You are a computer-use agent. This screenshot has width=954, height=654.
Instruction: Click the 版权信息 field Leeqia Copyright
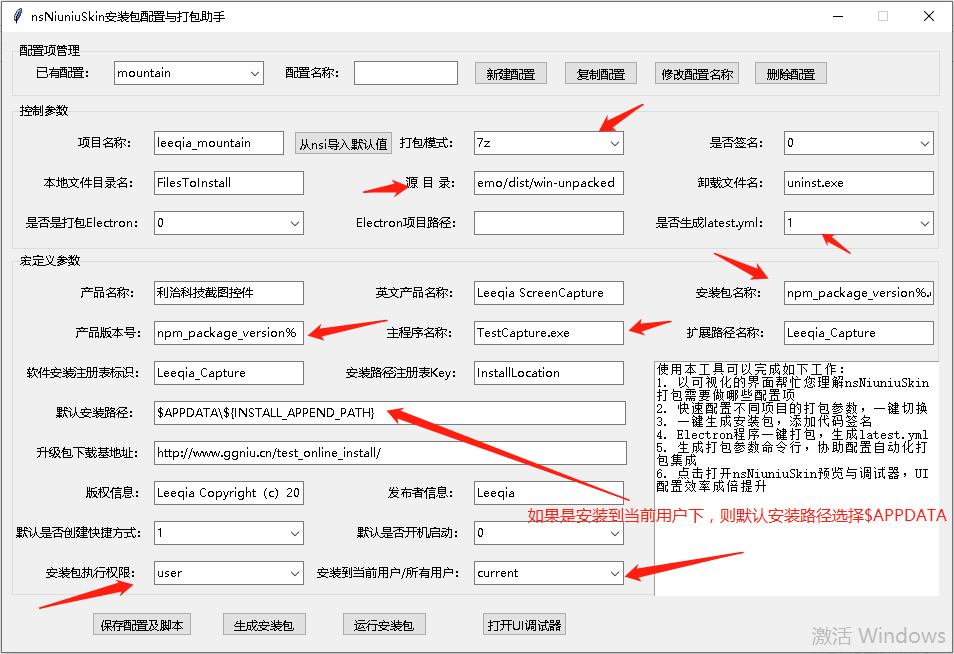[229, 493]
